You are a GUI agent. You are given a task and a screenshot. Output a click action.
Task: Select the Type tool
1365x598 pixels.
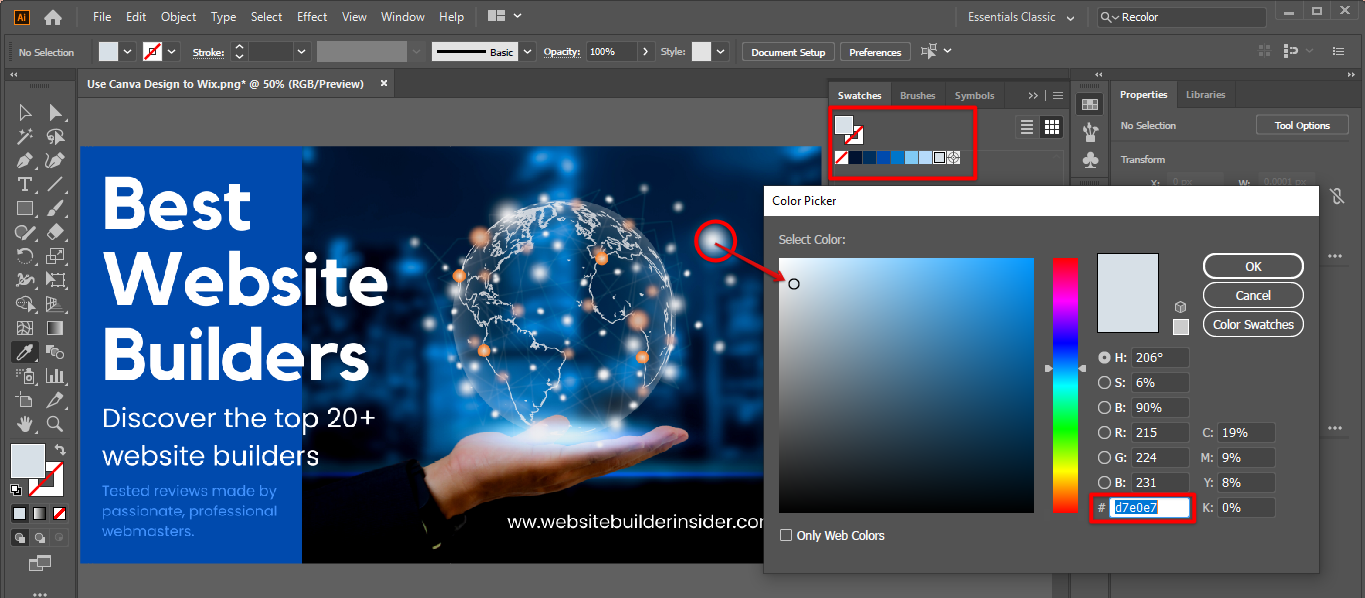pyautogui.click(x=25, y=184)
